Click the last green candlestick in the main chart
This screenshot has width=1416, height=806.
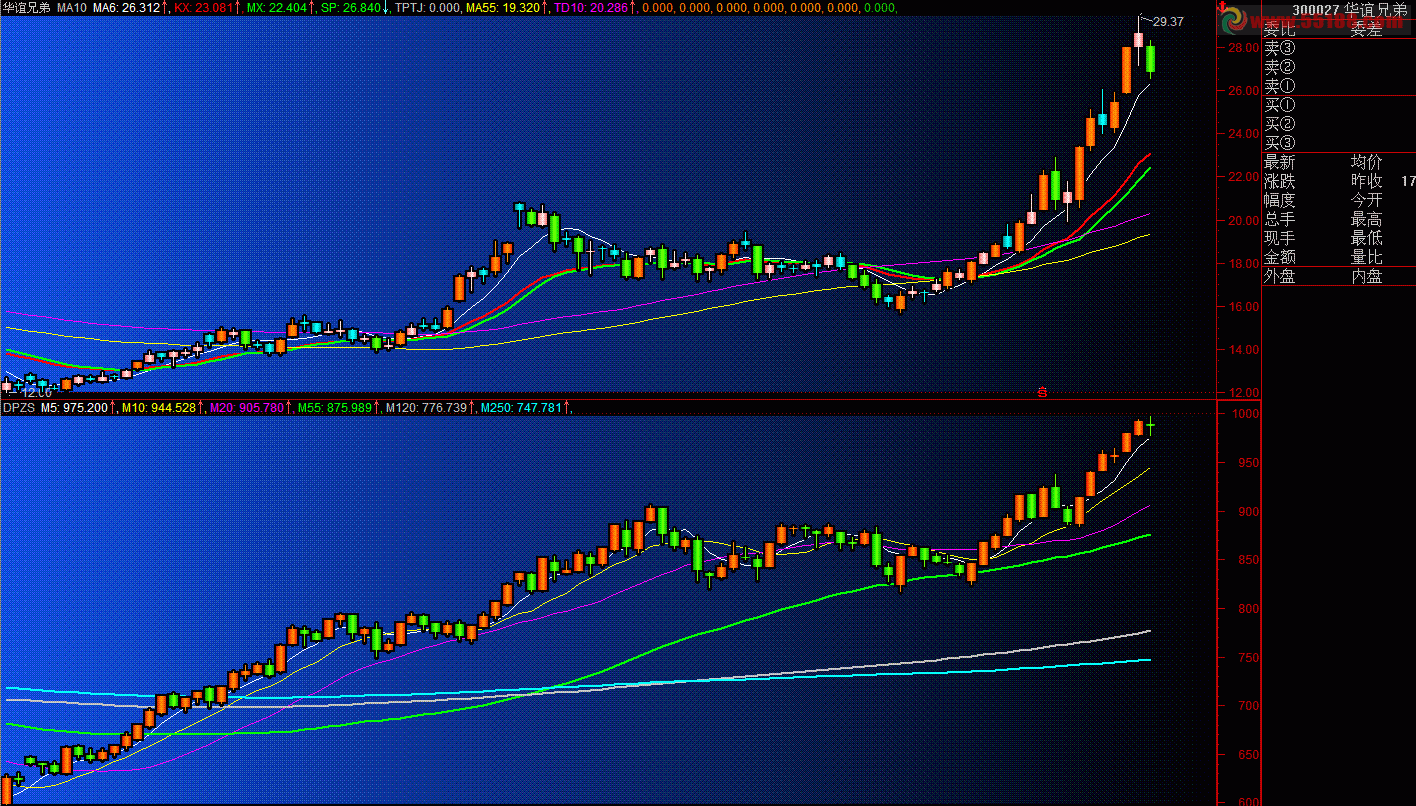1150,58
